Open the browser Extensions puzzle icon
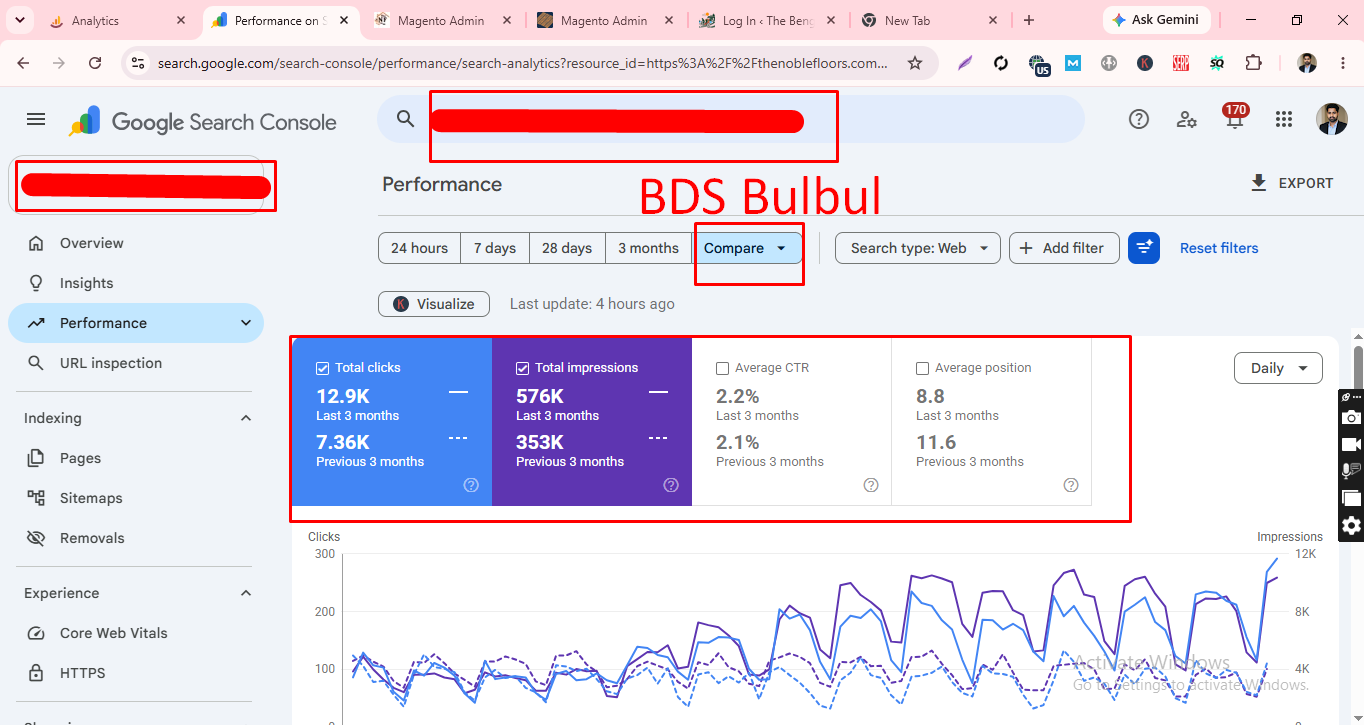 coord(1253,63)
